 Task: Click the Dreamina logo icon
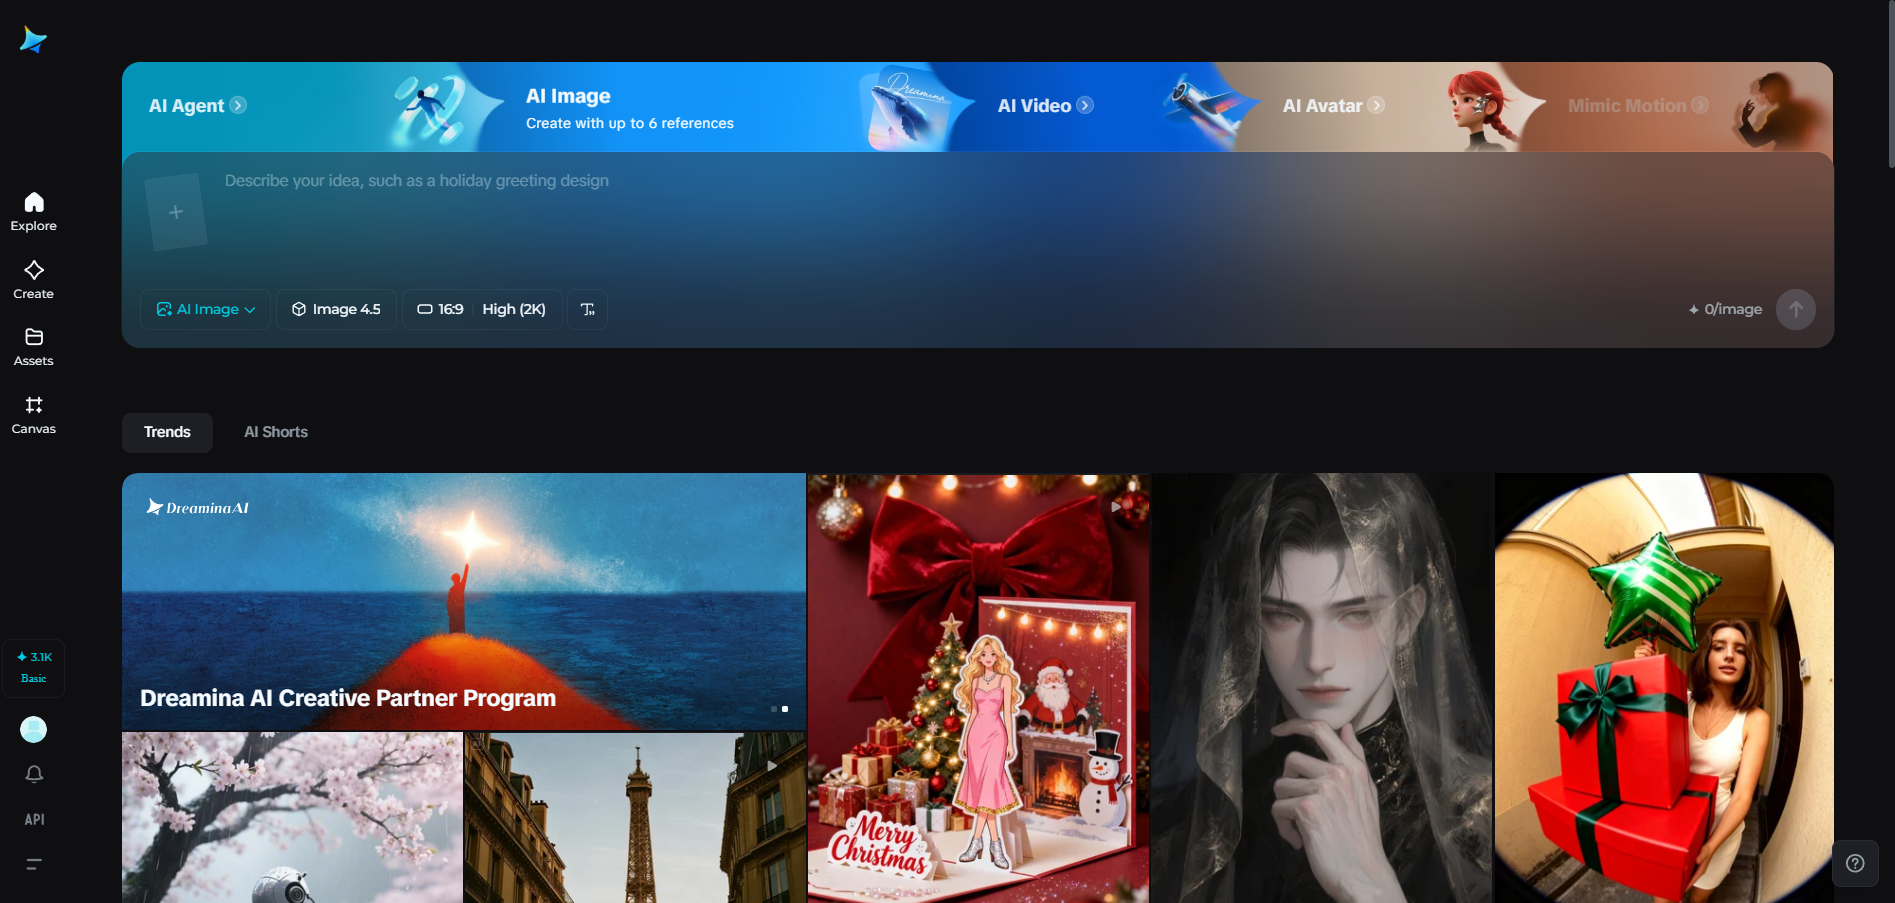tap(33, 40)
